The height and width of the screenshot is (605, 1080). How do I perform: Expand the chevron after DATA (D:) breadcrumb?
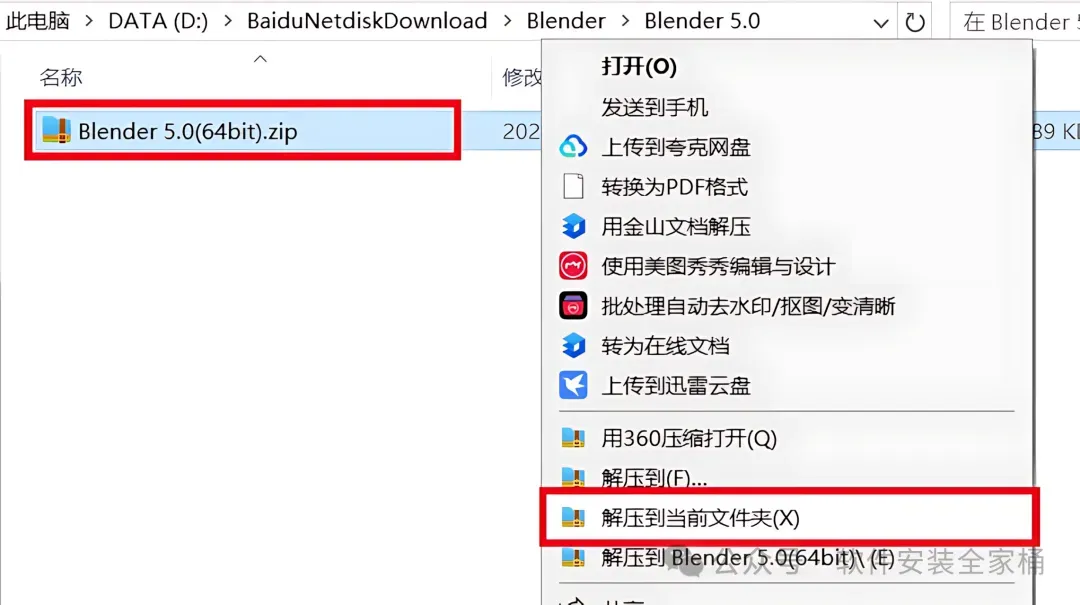228,21
